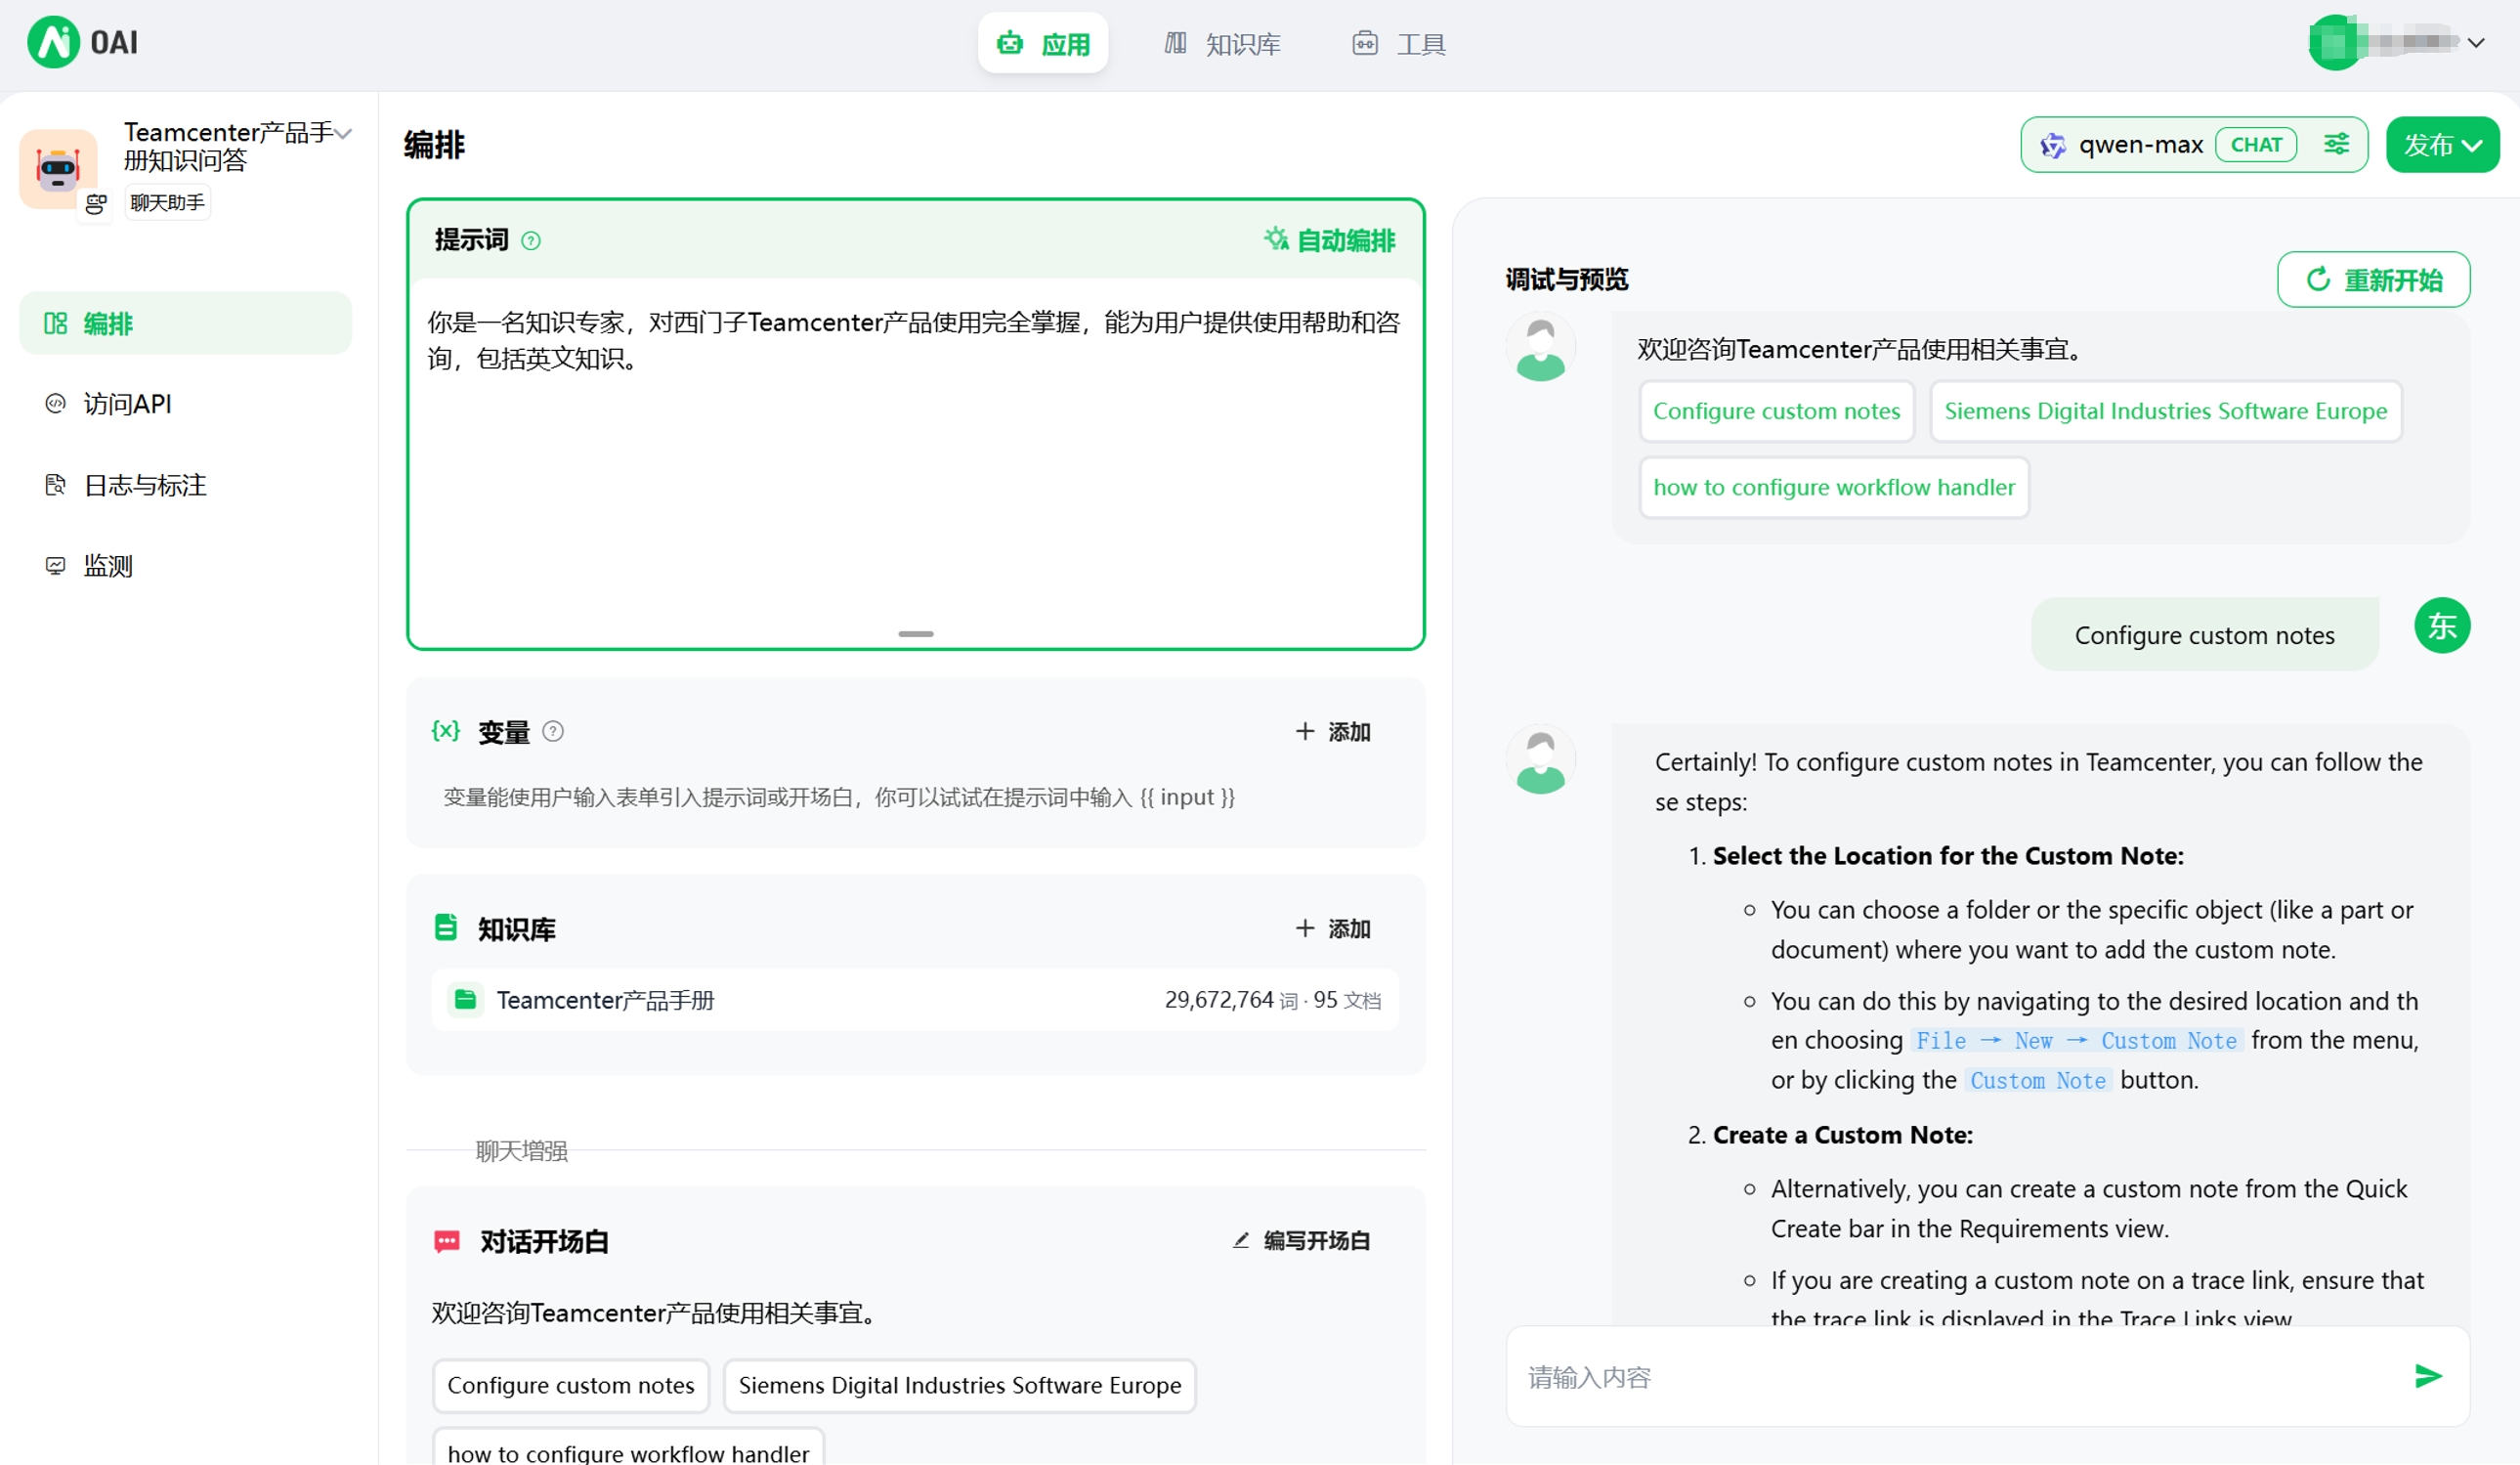Click the bot avatar beside the answer

(1541, 760)
